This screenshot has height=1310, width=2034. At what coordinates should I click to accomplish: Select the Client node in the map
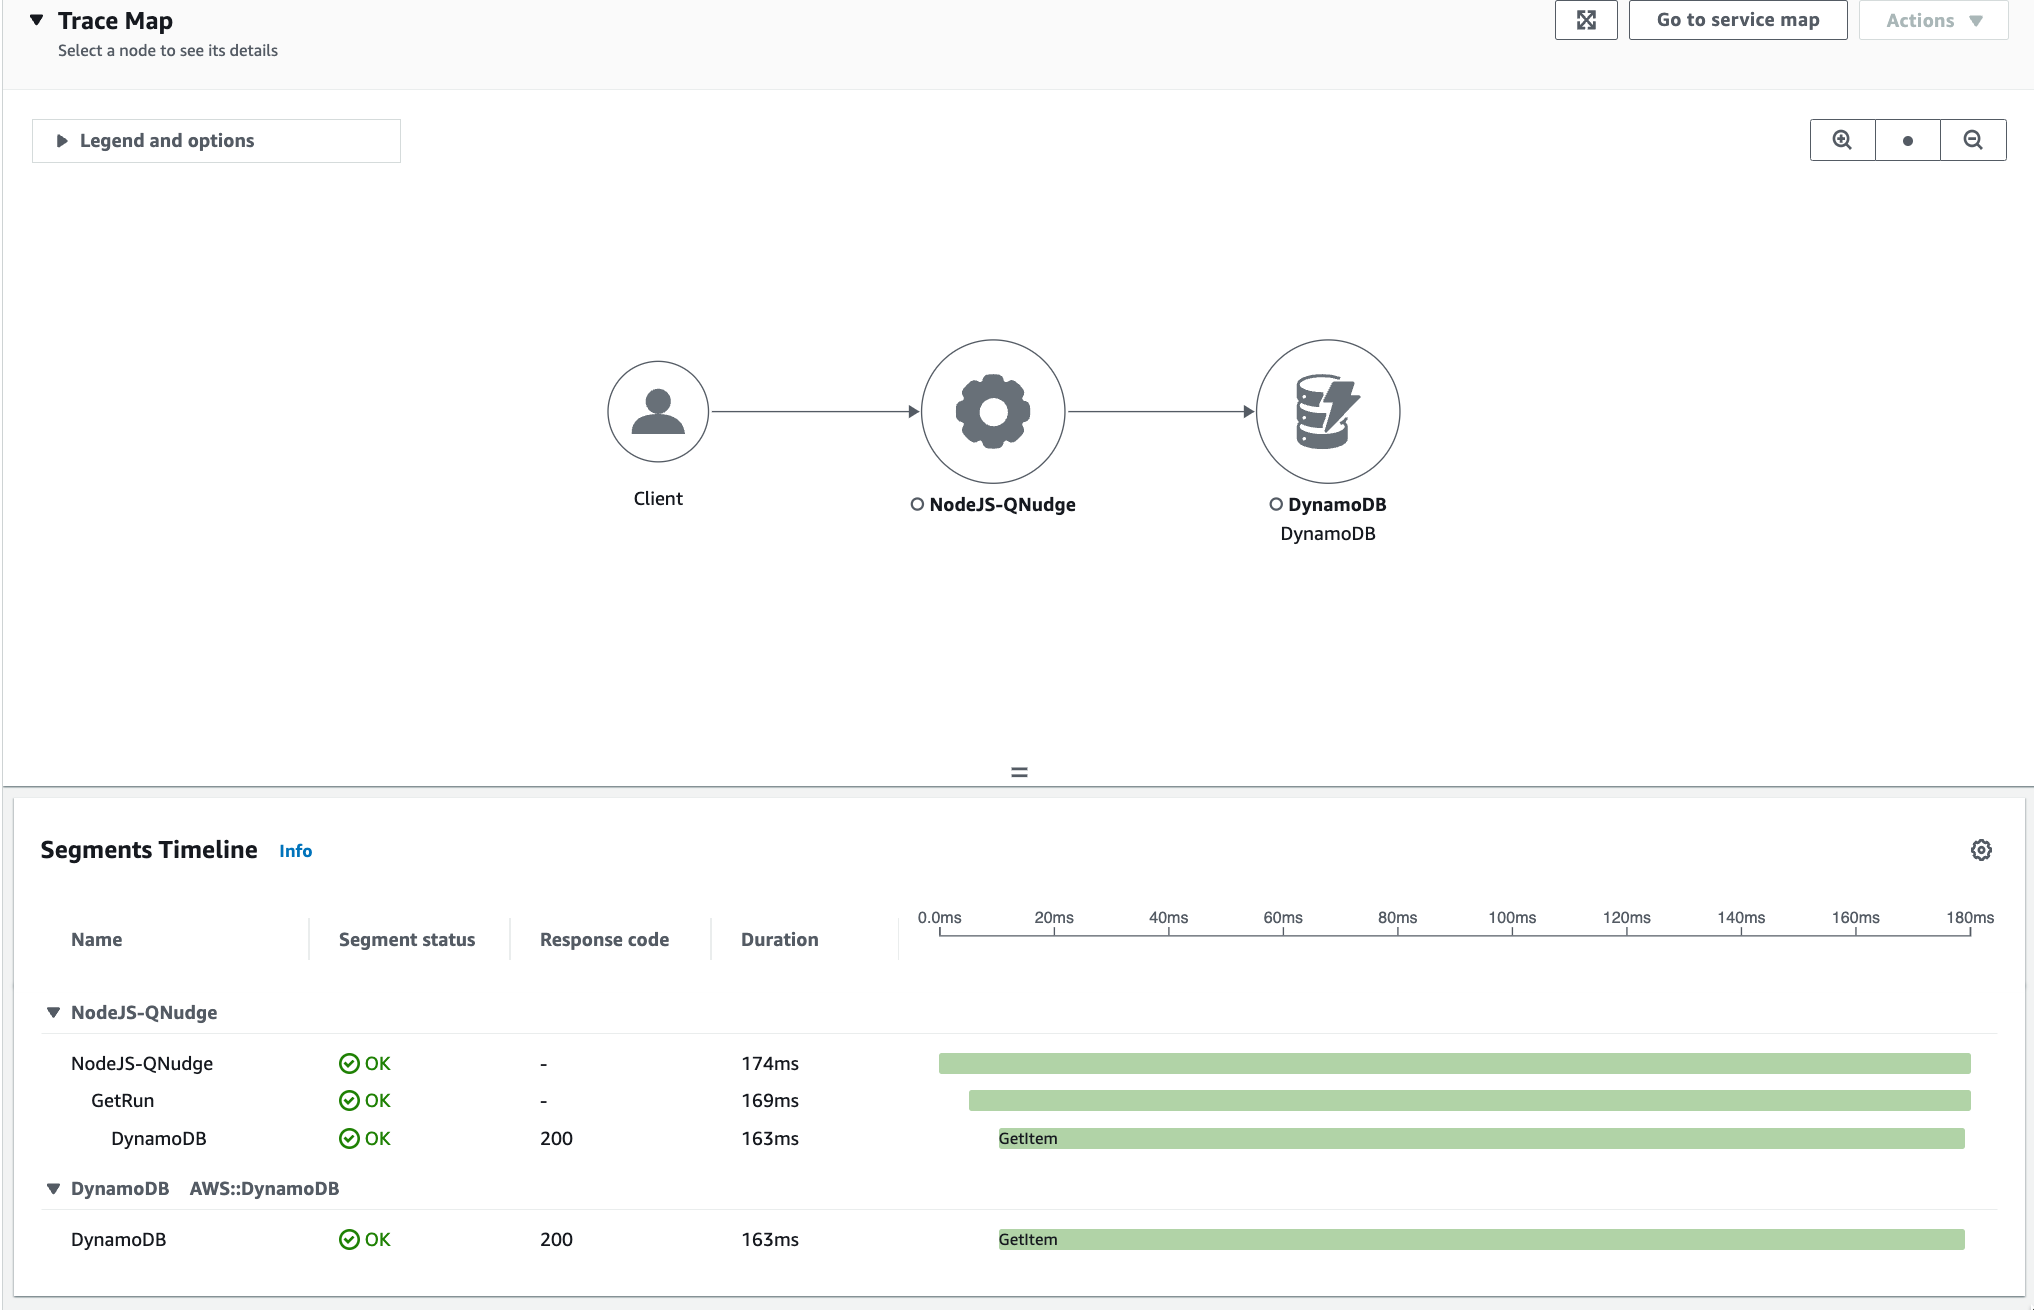click(657, 411)
